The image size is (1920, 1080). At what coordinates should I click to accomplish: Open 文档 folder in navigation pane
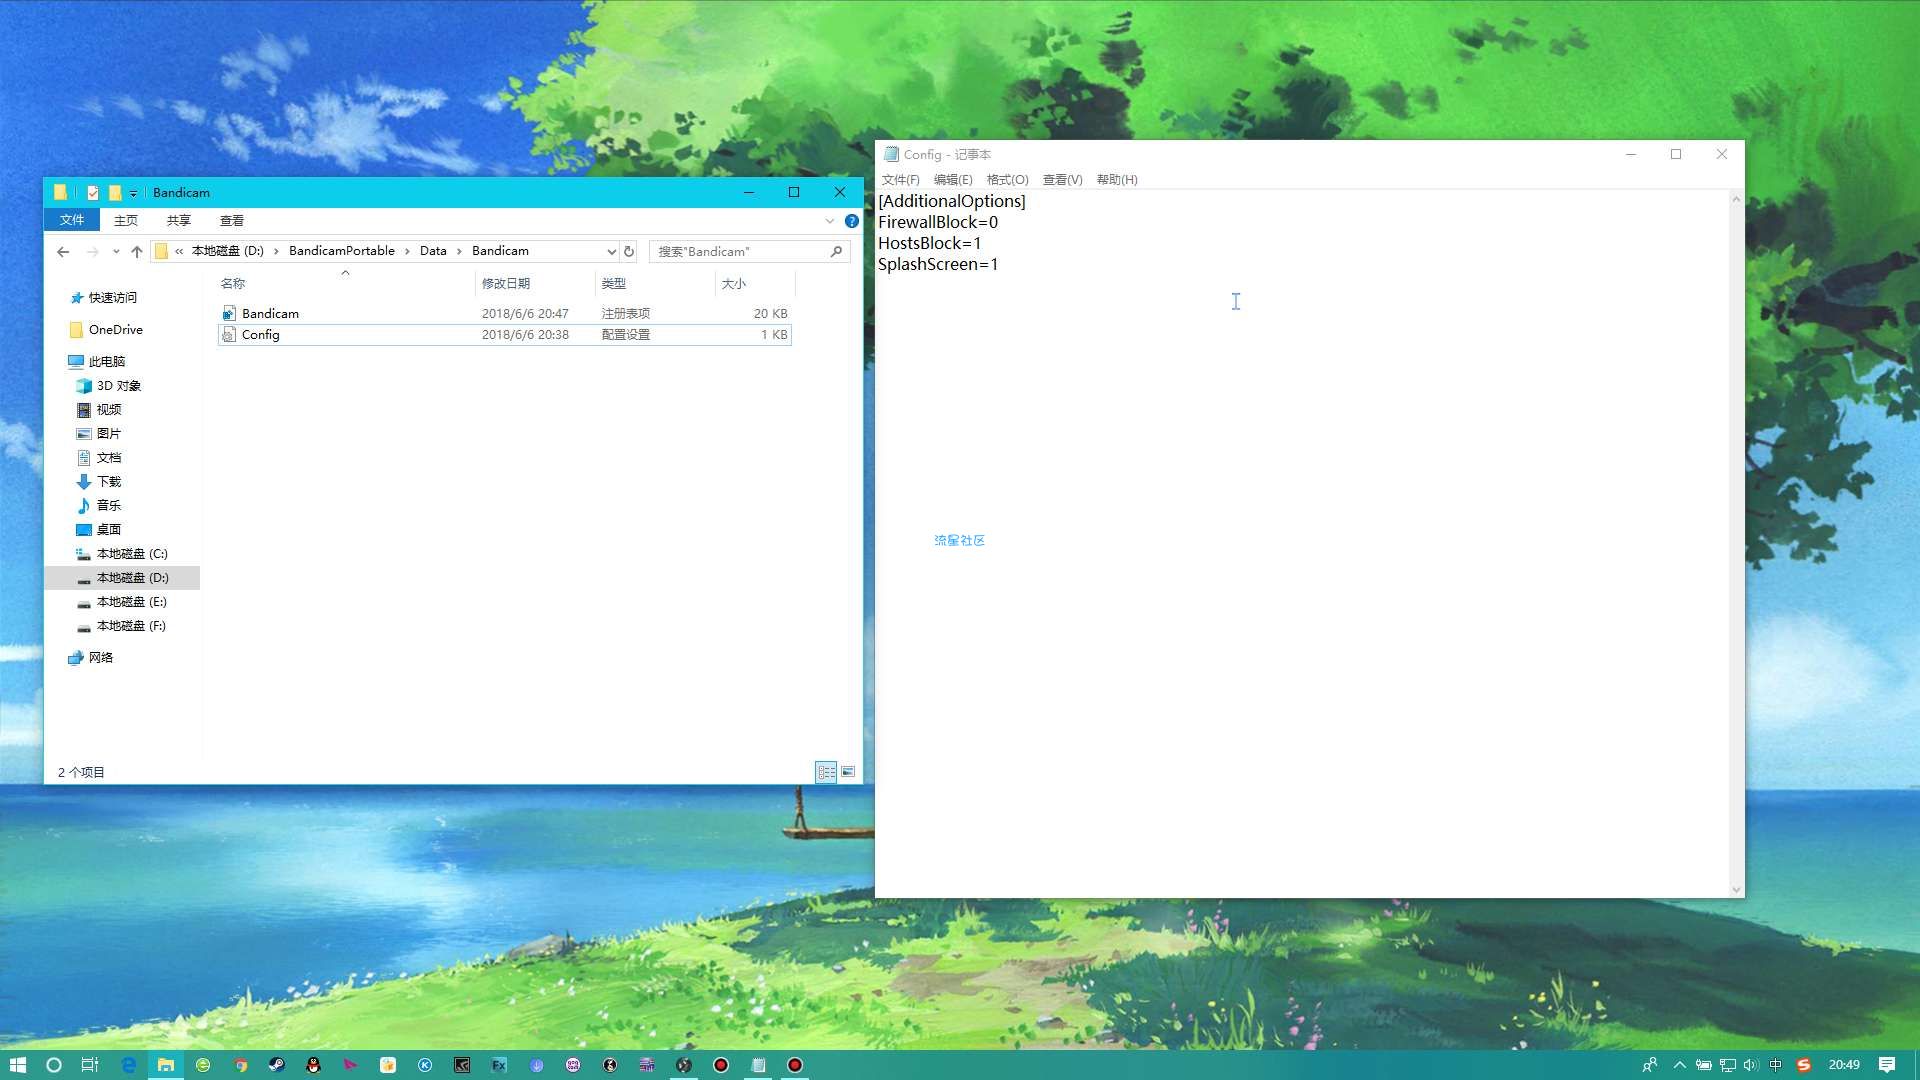point(99,458)
